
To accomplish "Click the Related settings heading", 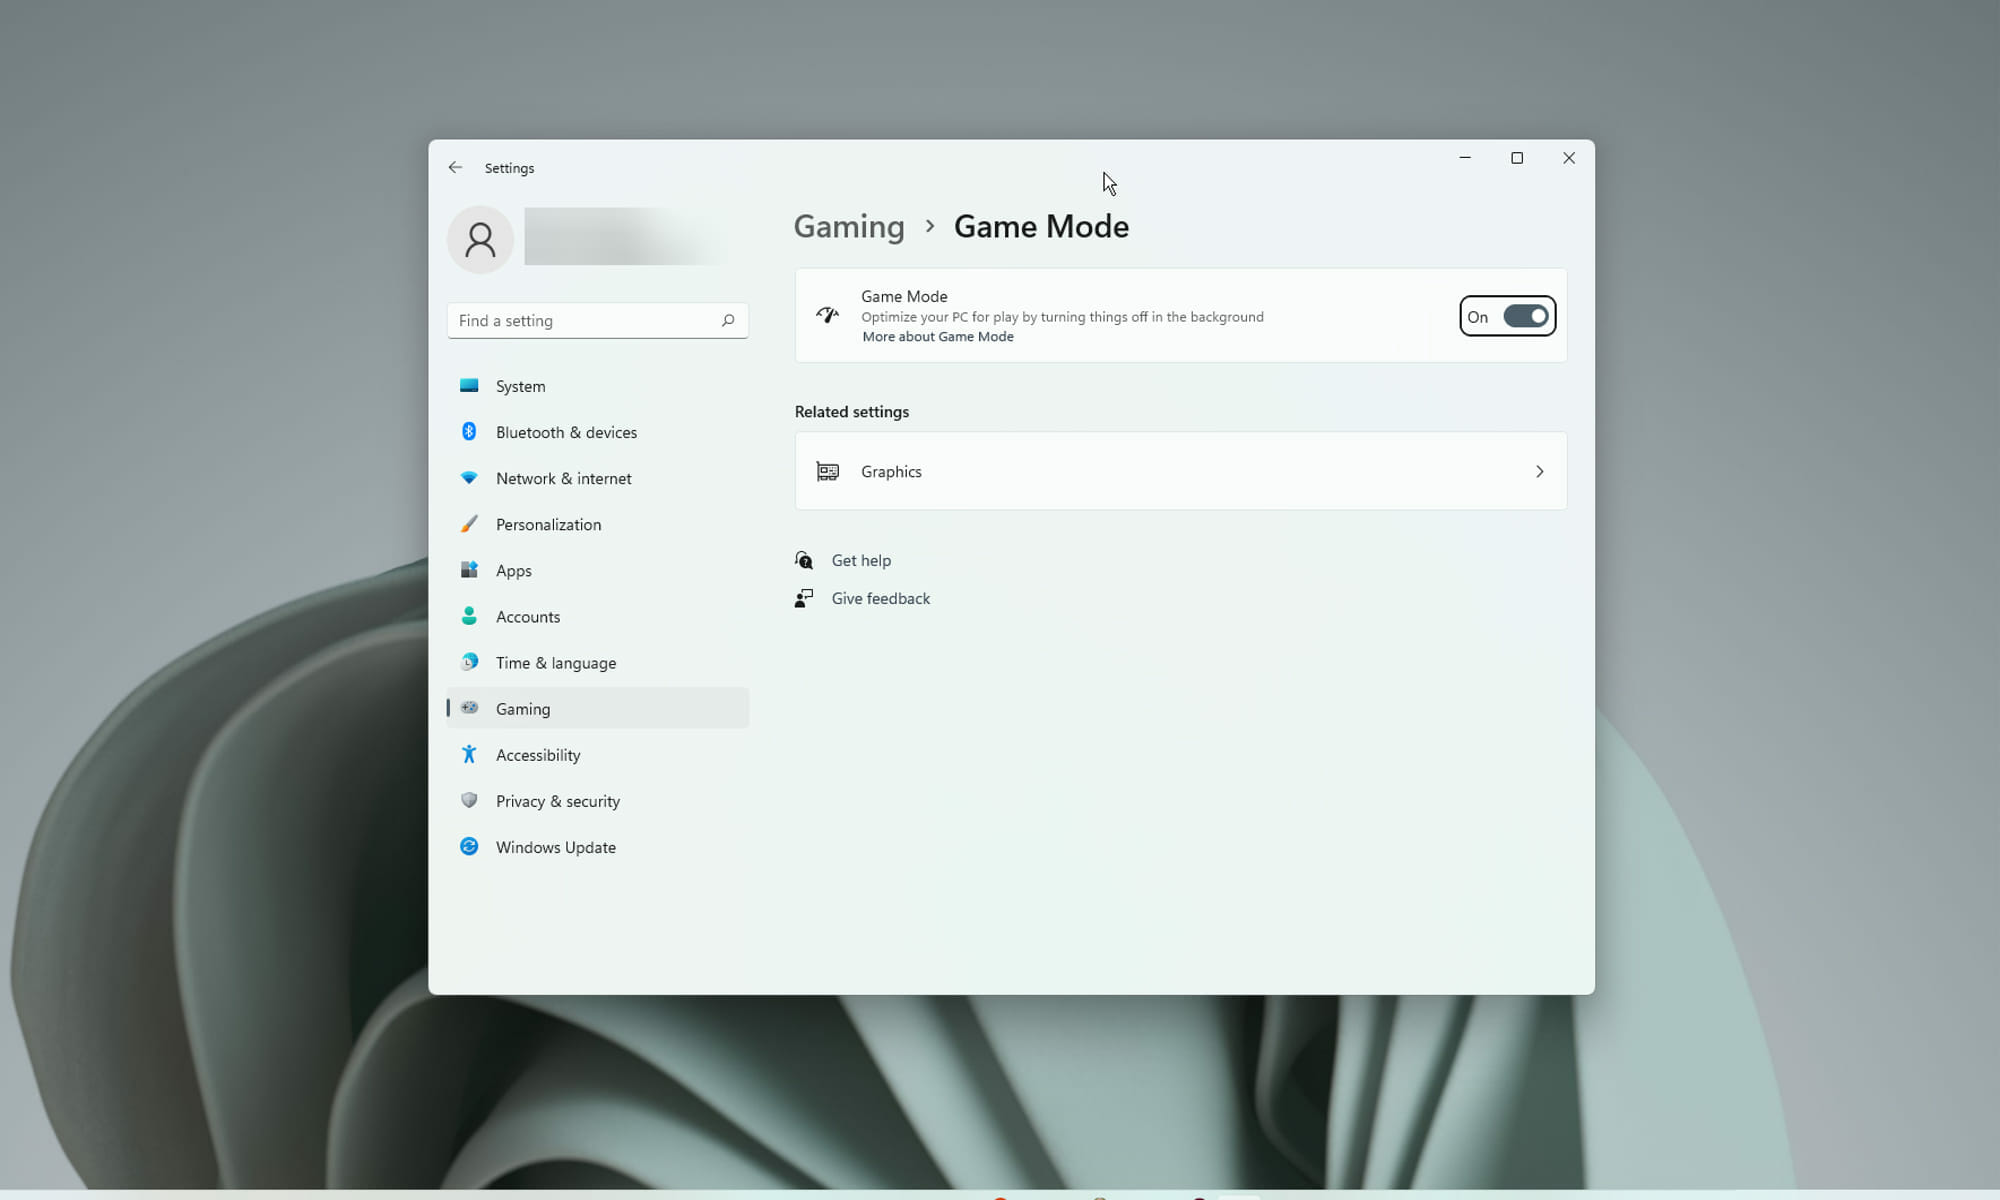I will (852, 412).
